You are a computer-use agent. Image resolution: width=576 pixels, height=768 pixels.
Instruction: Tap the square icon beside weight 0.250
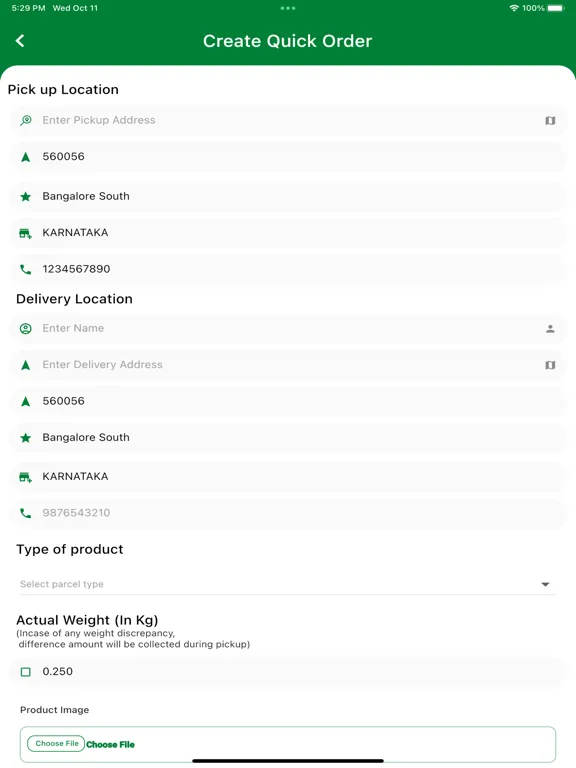(x=25, y=672)
